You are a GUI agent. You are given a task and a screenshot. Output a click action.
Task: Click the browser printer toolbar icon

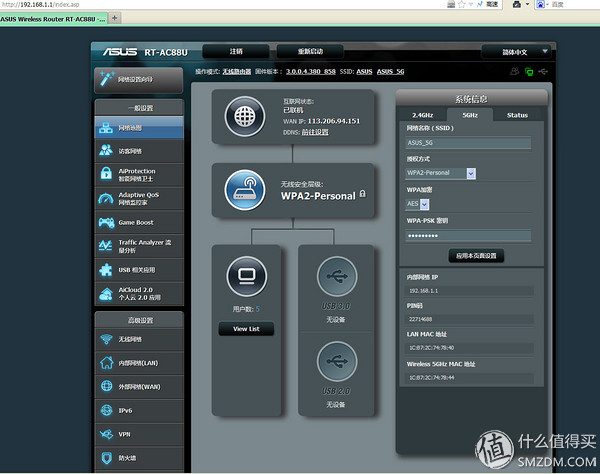click(x=517, y=4)
